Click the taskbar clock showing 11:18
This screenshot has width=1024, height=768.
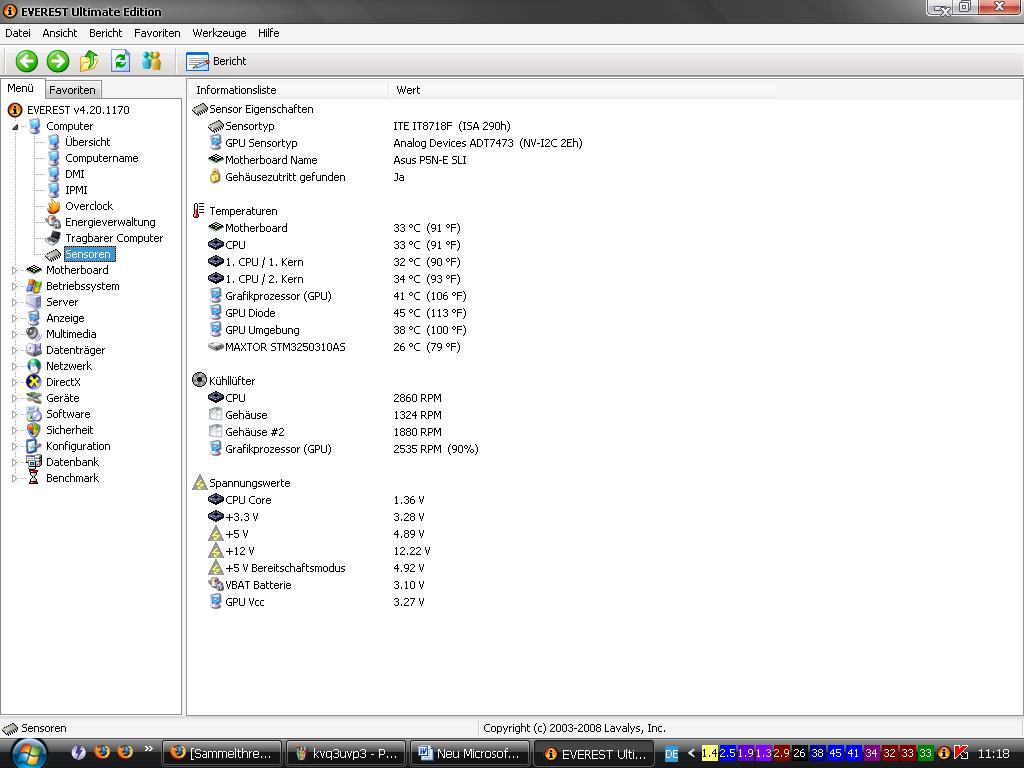coord(994,753)
